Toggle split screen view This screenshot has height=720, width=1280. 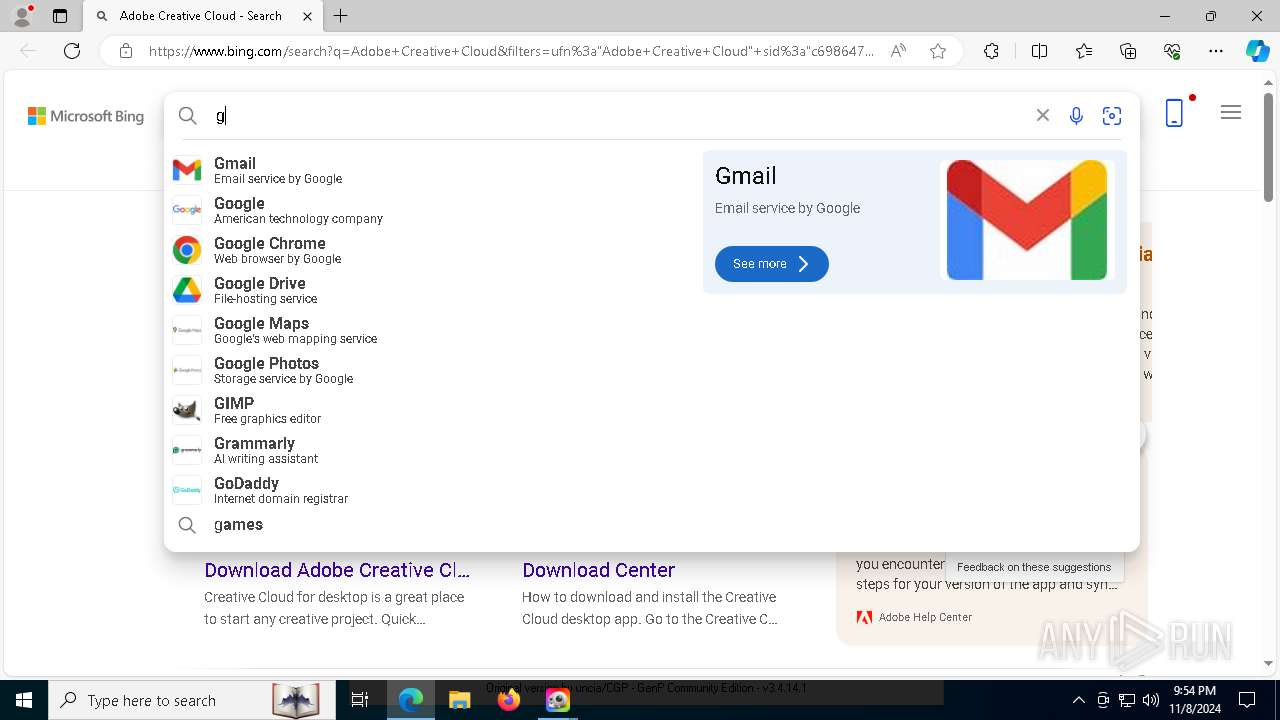point(1039,51)
